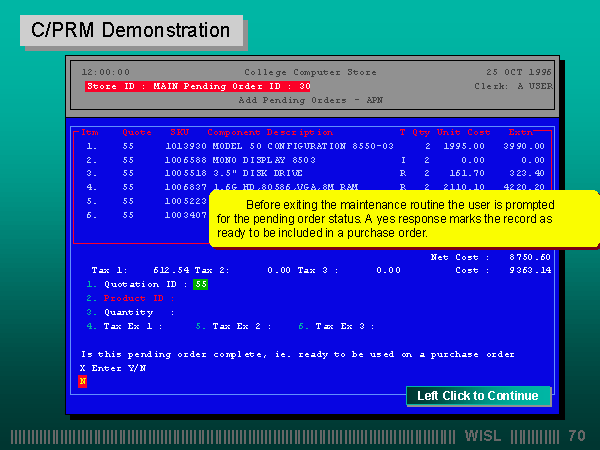Click the Left Click to Continue button
This screenshot has height=450, width=600.
(x=478, y=396)
